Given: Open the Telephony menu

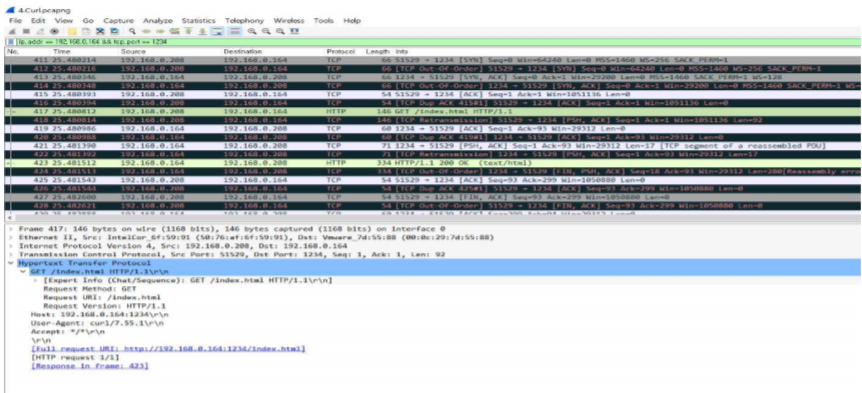Looking at the screenshot, I should (244, 21).
